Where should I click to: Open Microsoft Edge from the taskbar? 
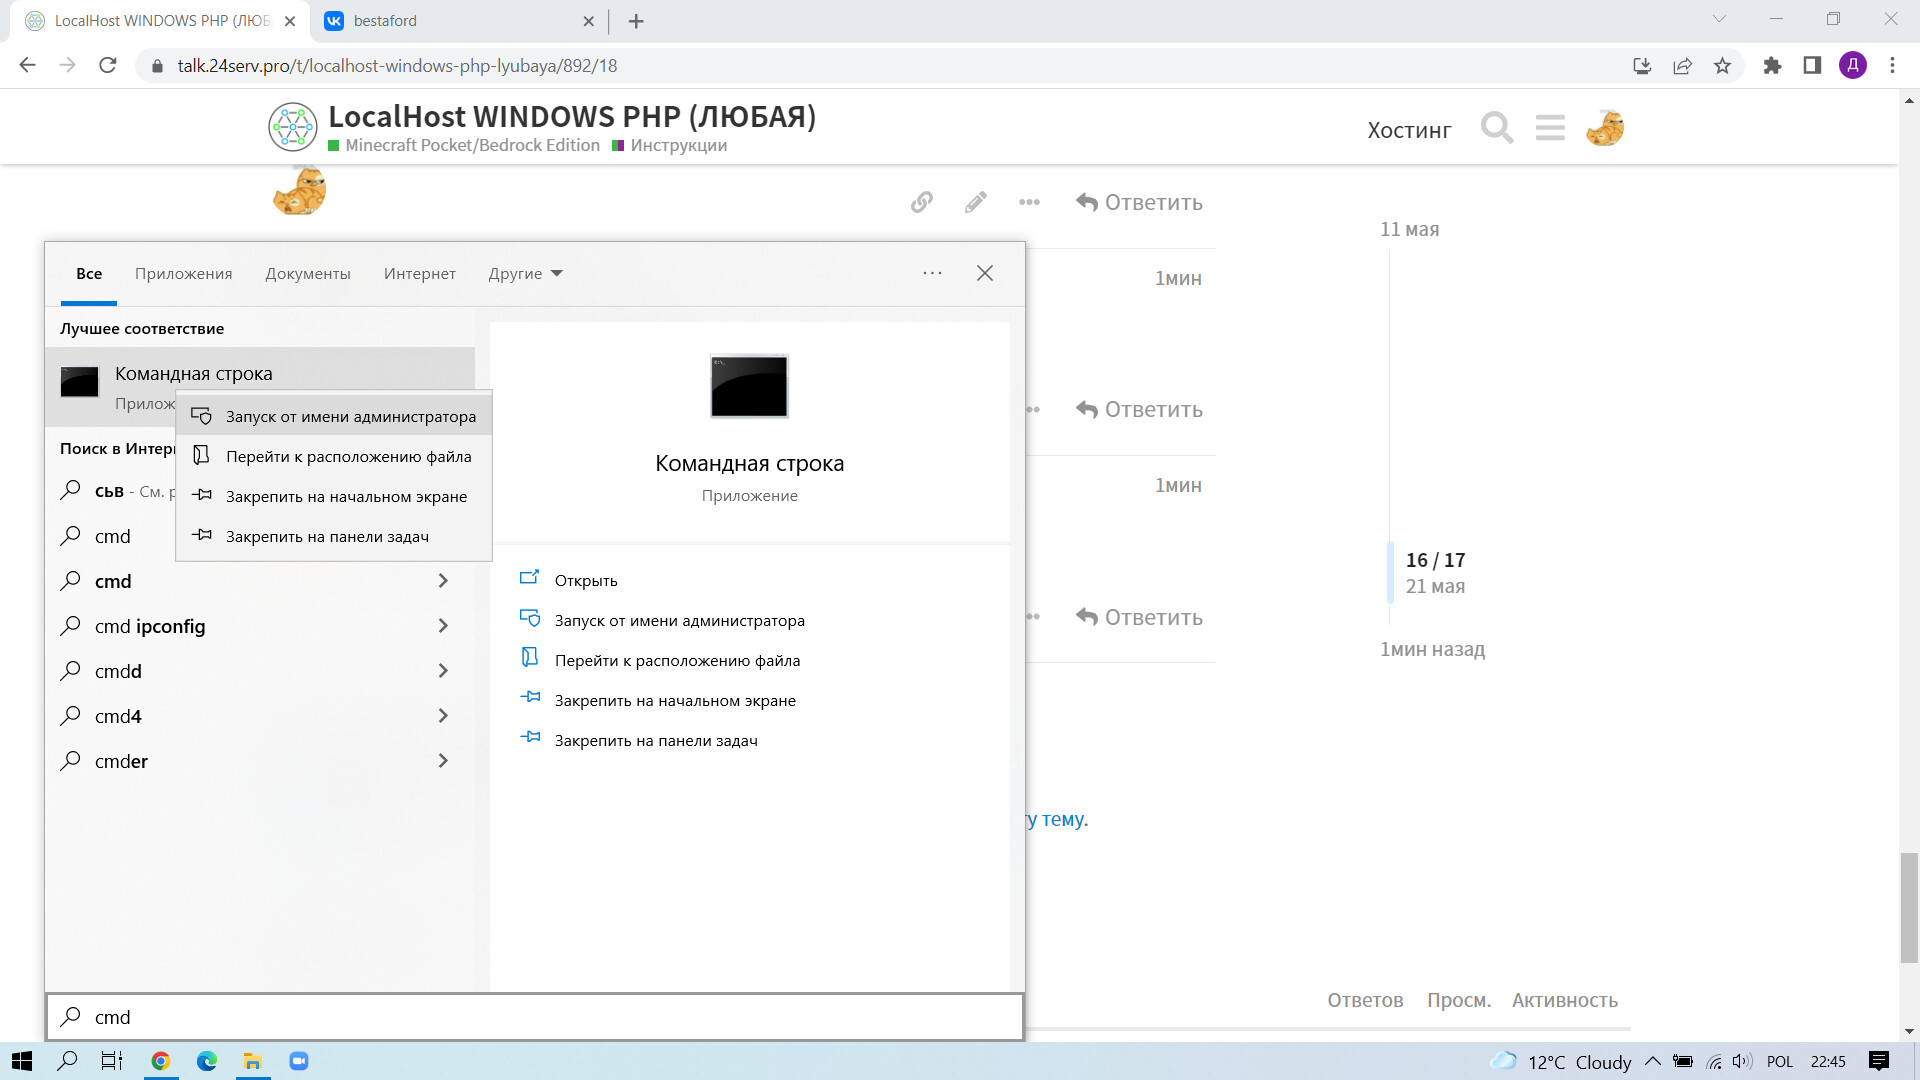click(207, 1061)
